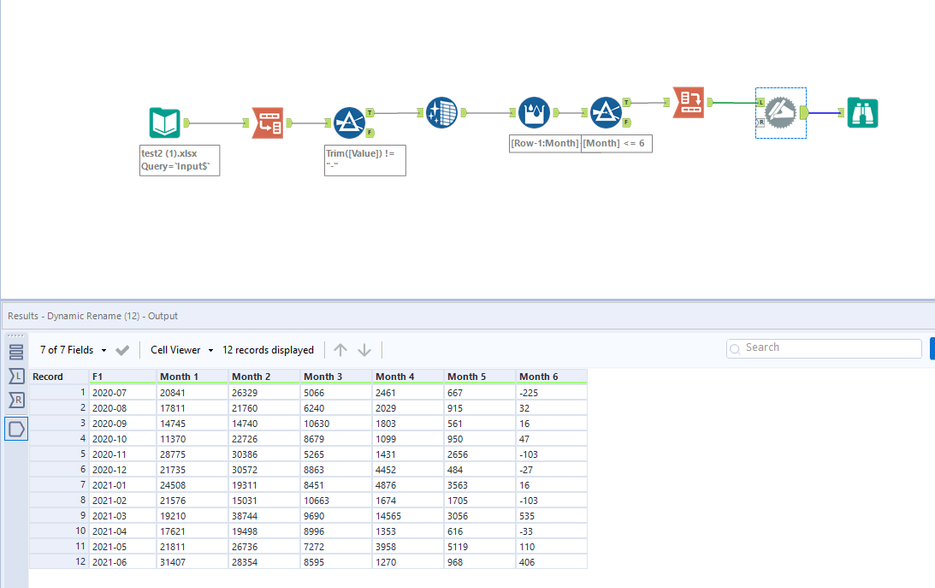The height and width of the screenshot is (588, 935).
Task: Show metadata view in results panel
Action: click(x=16, y=352)
